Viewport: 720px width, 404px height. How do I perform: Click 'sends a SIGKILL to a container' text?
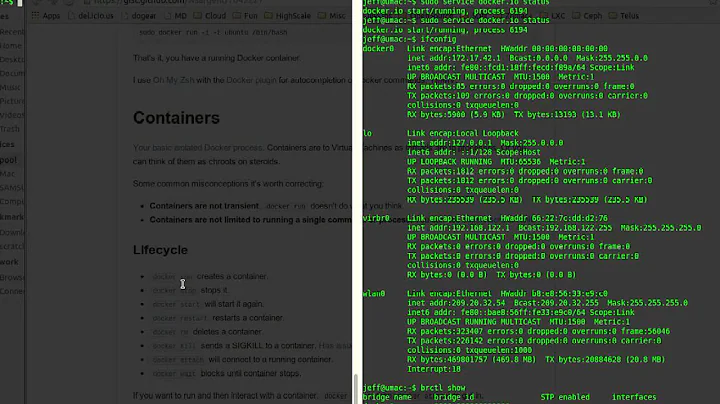(x=258, y=345)
